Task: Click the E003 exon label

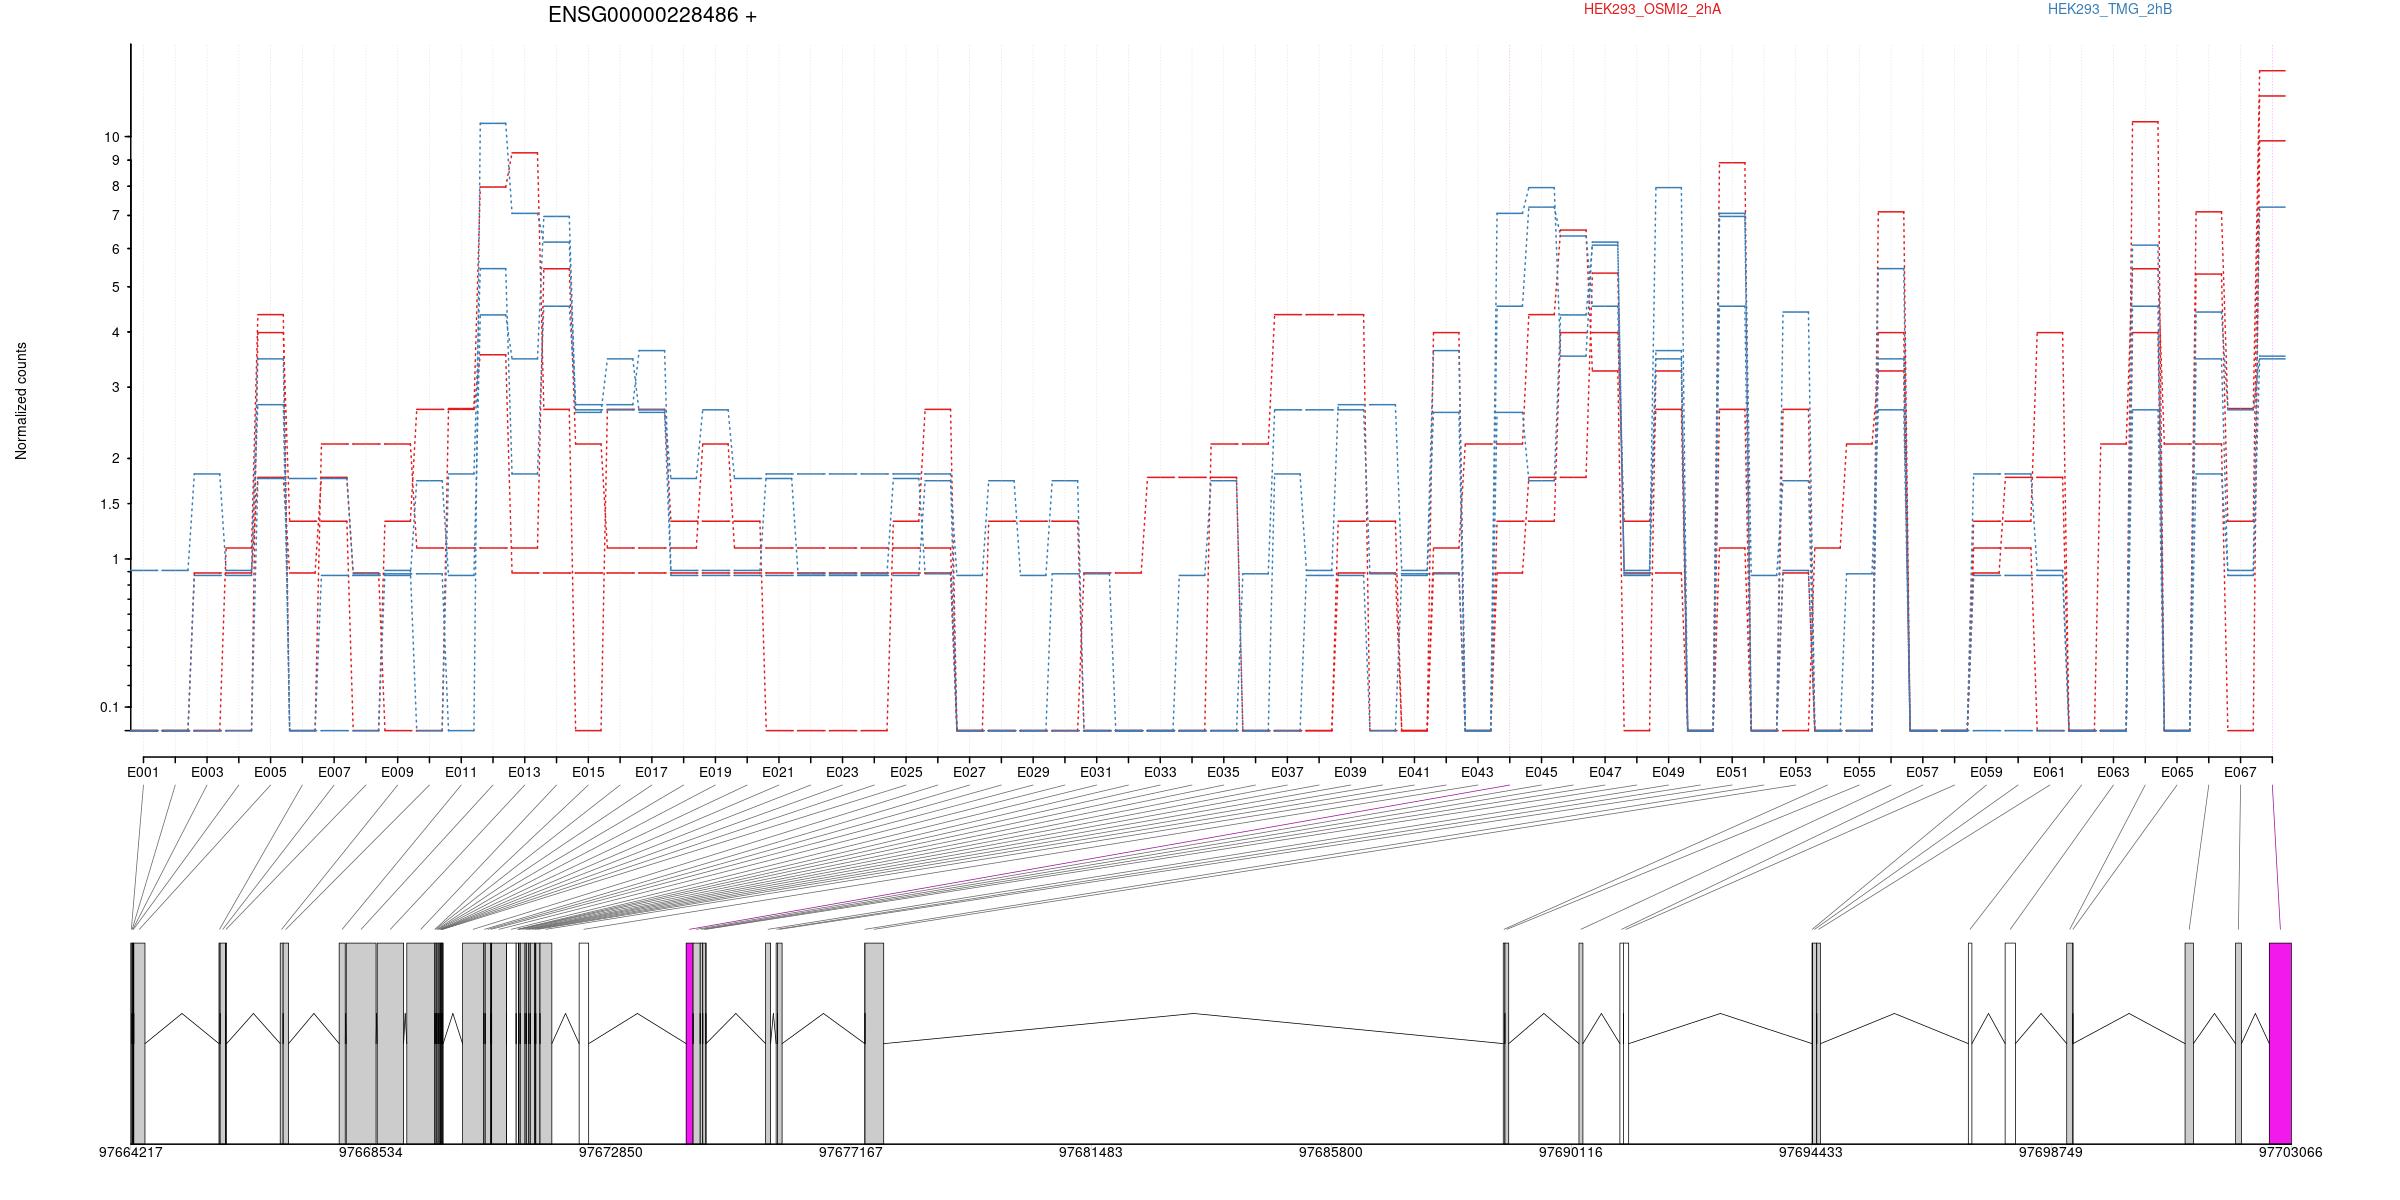Action: (207, 773)
